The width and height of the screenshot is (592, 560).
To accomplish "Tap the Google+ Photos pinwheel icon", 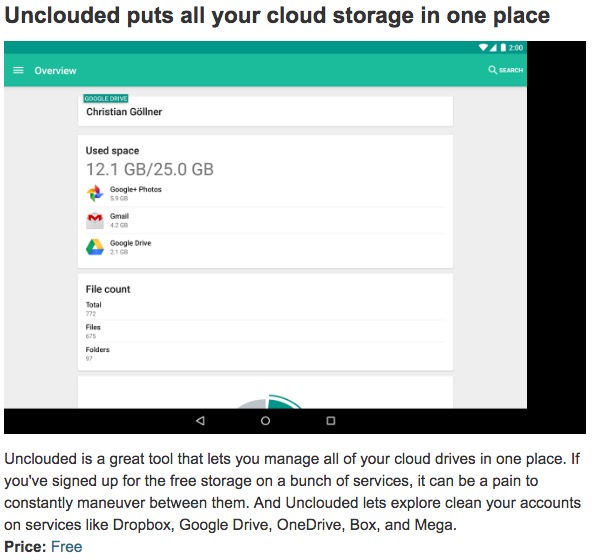I will (95, 193).
